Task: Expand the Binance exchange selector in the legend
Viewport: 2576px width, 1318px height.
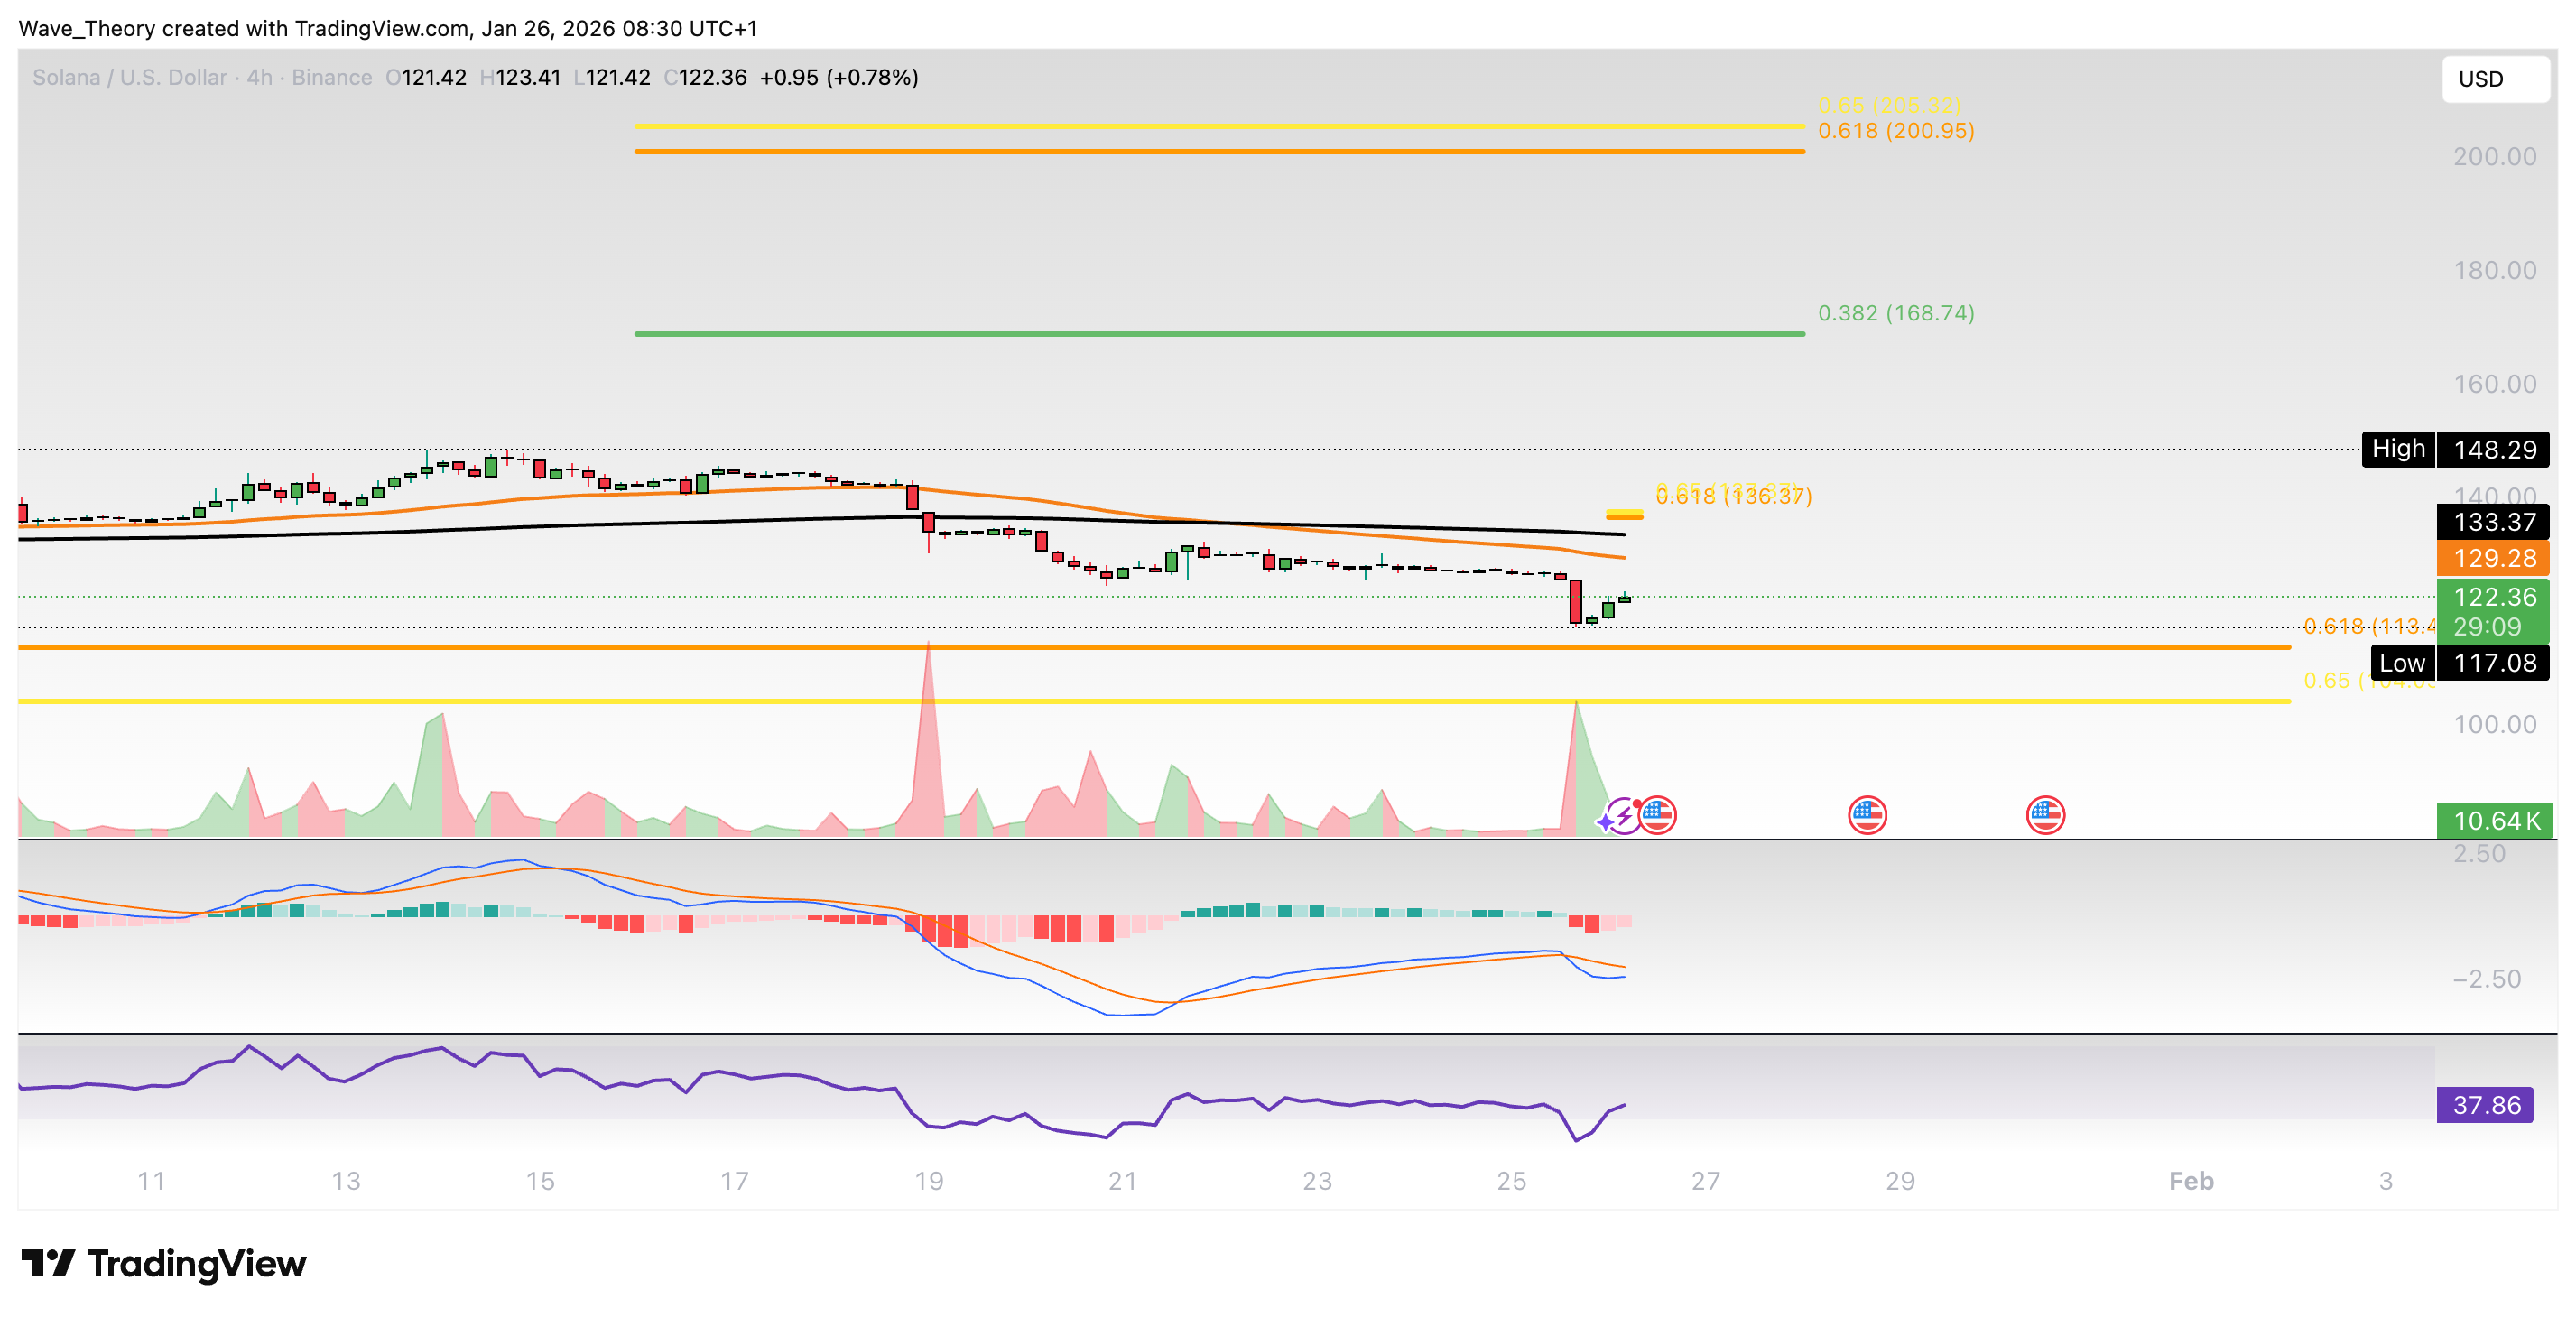Action: pos(330,77)
